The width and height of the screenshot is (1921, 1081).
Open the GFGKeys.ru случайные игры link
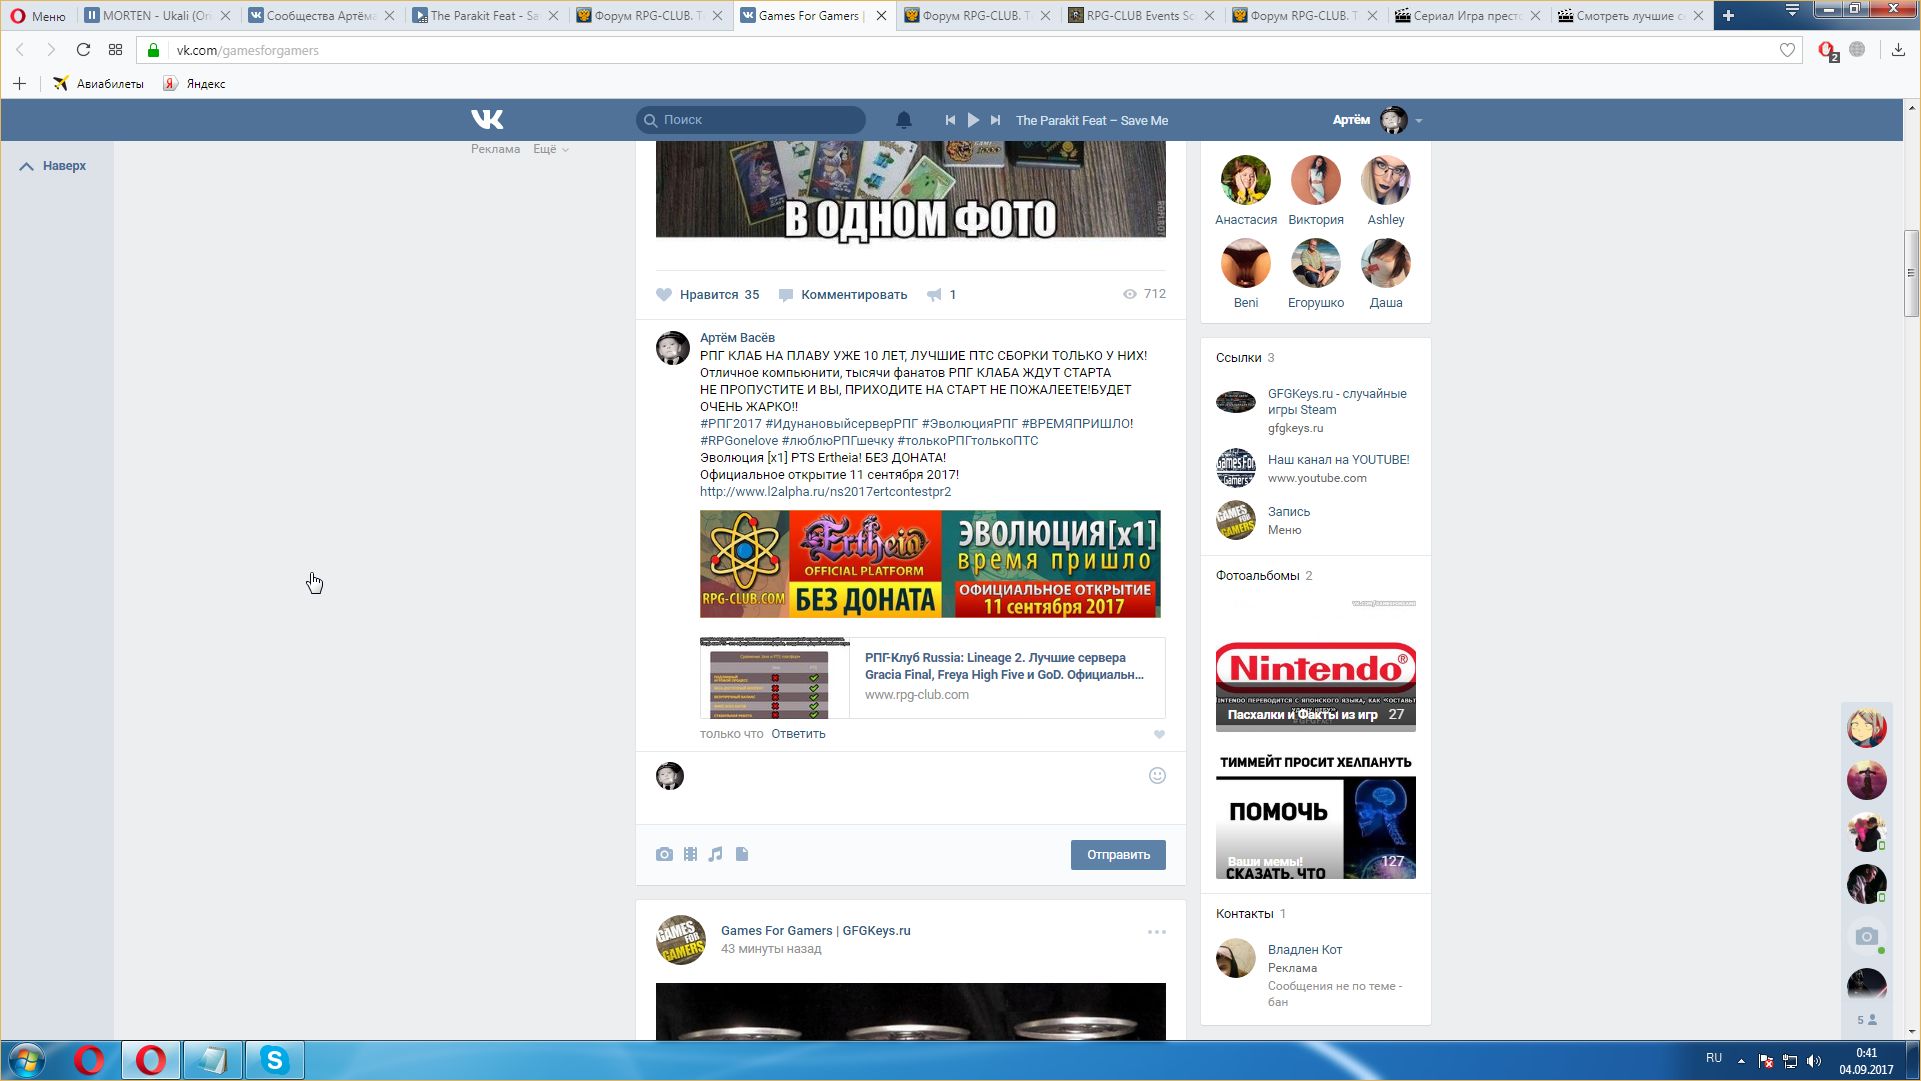[x=1337, y=402]
